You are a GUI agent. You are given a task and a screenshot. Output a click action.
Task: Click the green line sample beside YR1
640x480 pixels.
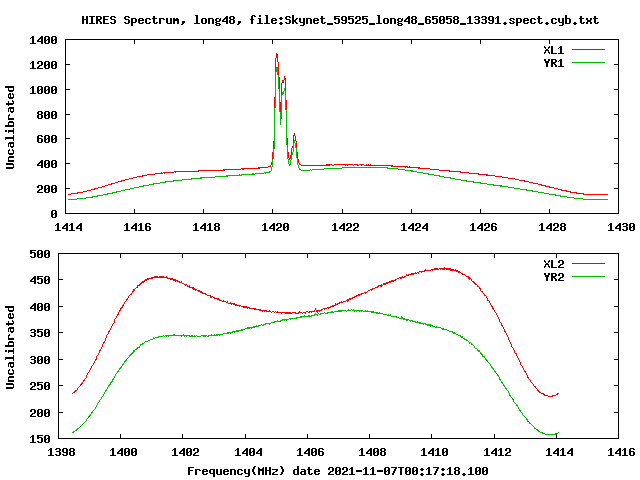point(588,63)
